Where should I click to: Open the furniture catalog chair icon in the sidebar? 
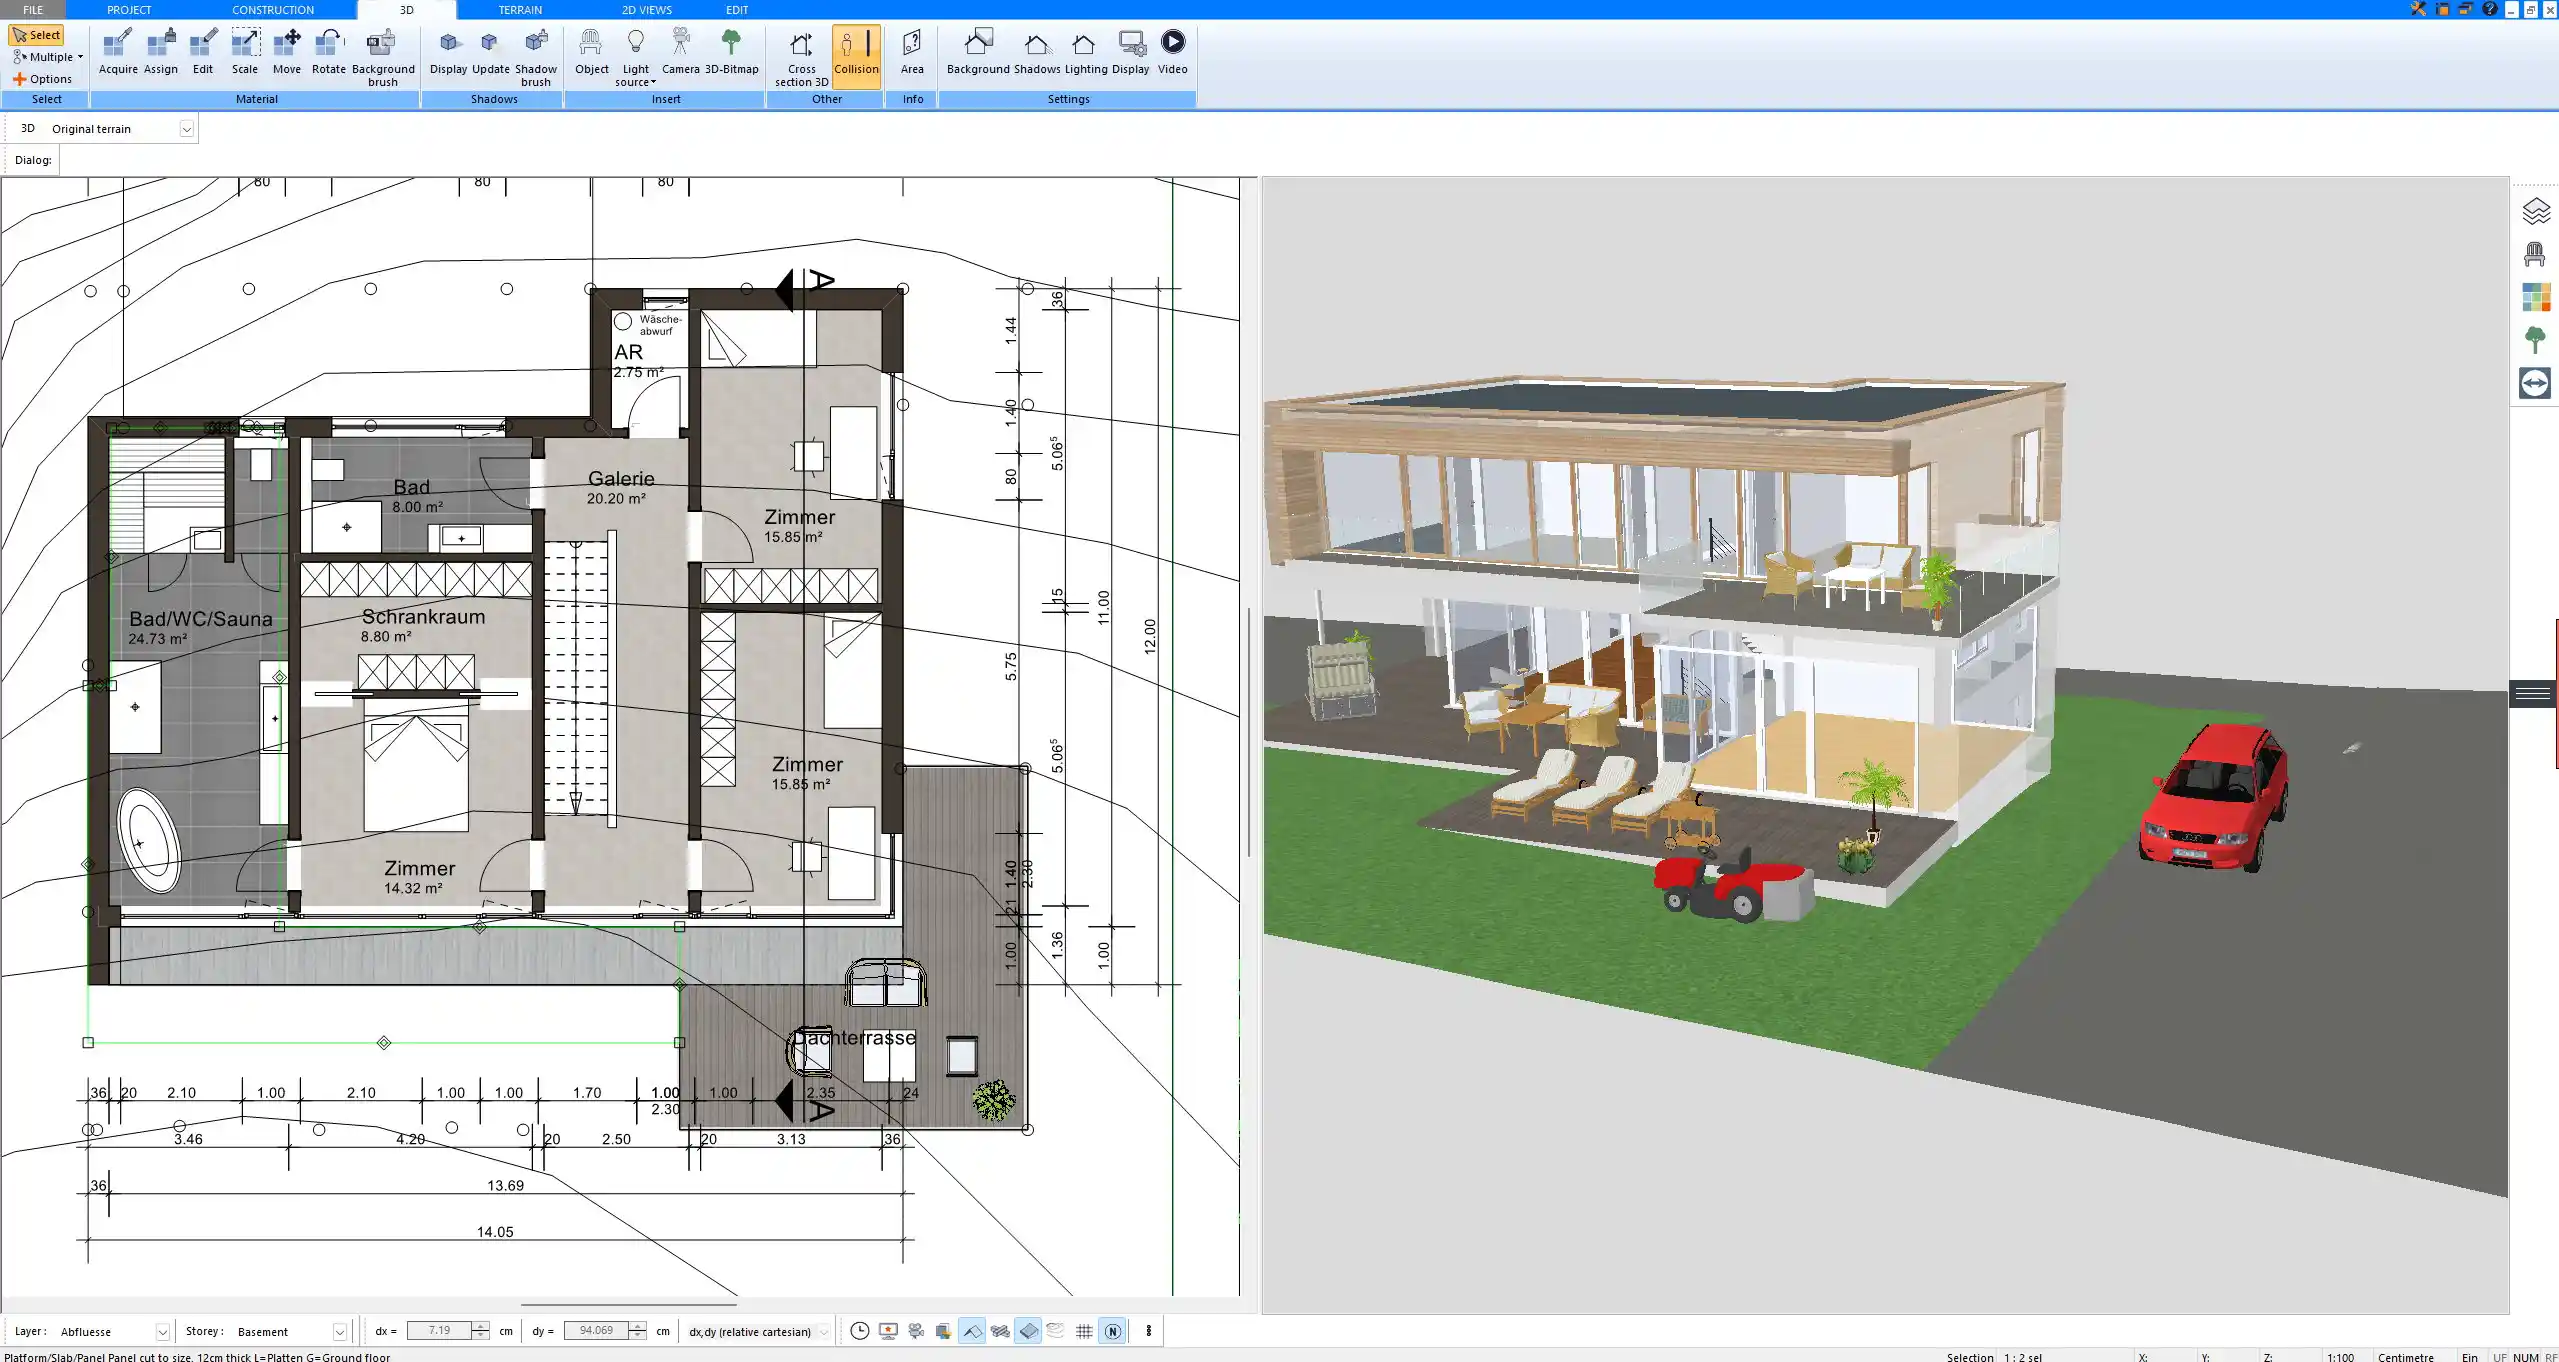pos(2535,254)
